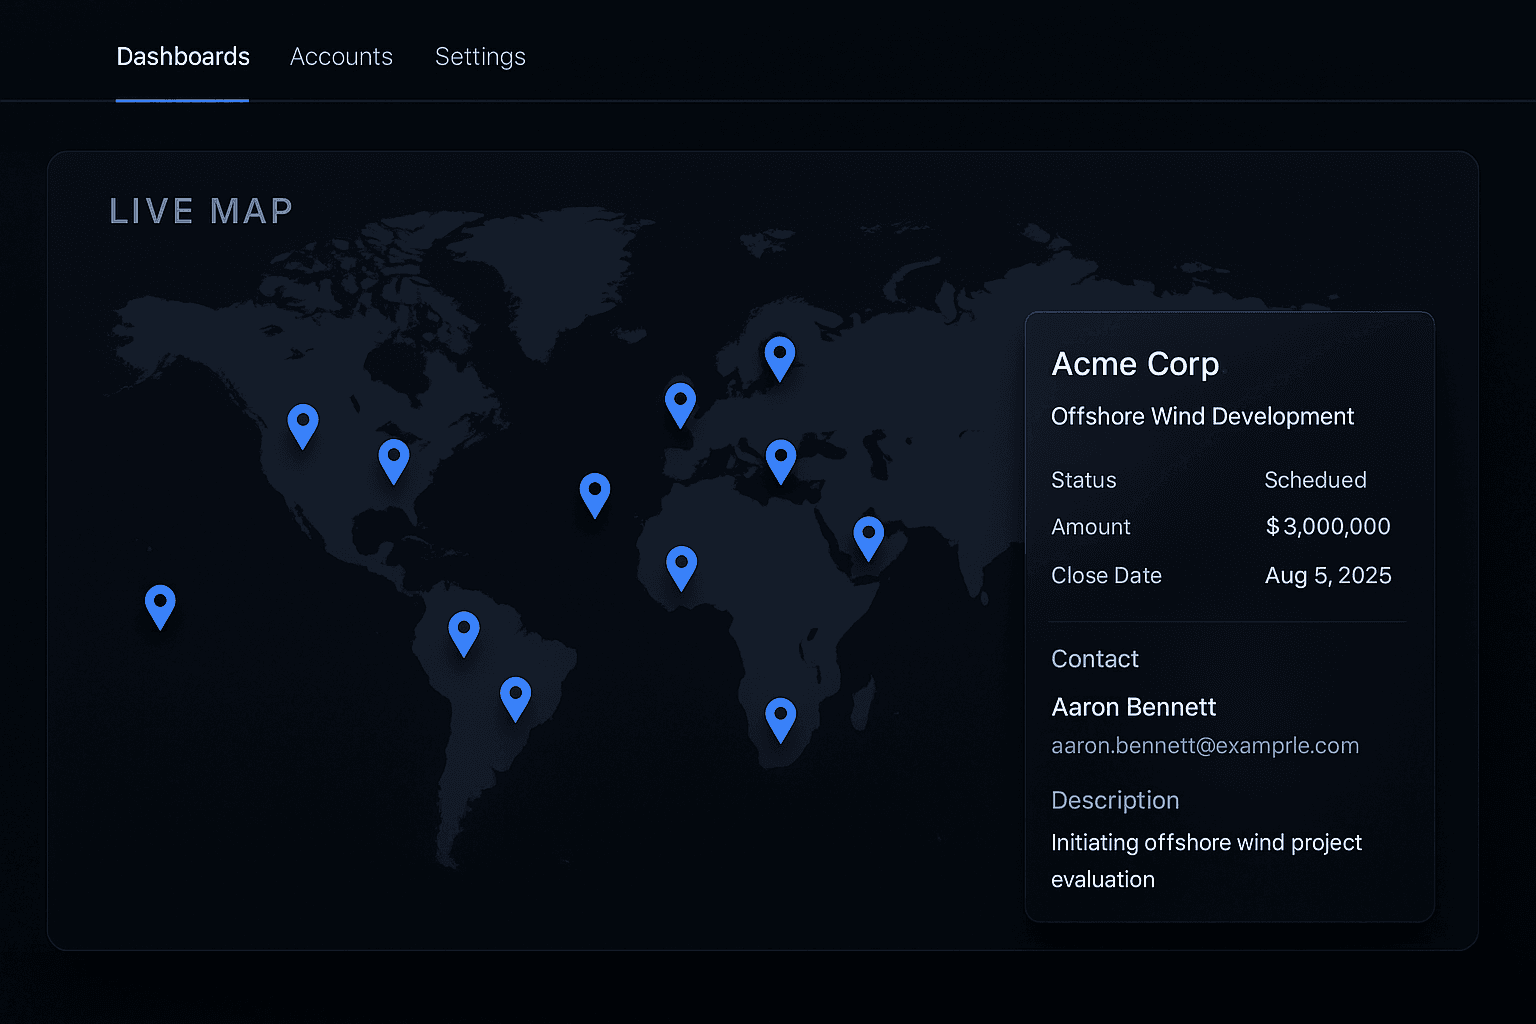Click the isolated pin in the Pacific Ocean

pyautogui.click(x=160, y=605)
